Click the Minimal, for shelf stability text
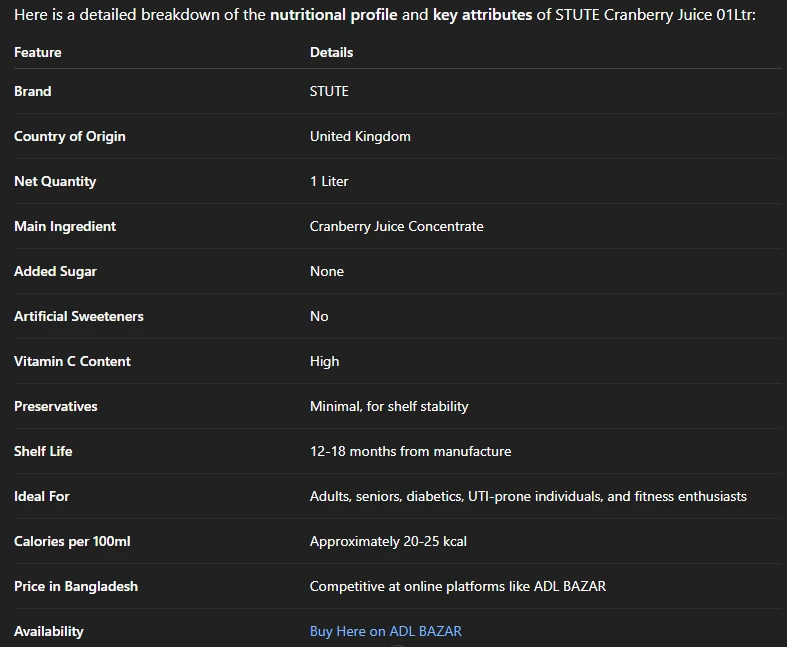Screen dimensions: 787x647 [x=389, y=406]
